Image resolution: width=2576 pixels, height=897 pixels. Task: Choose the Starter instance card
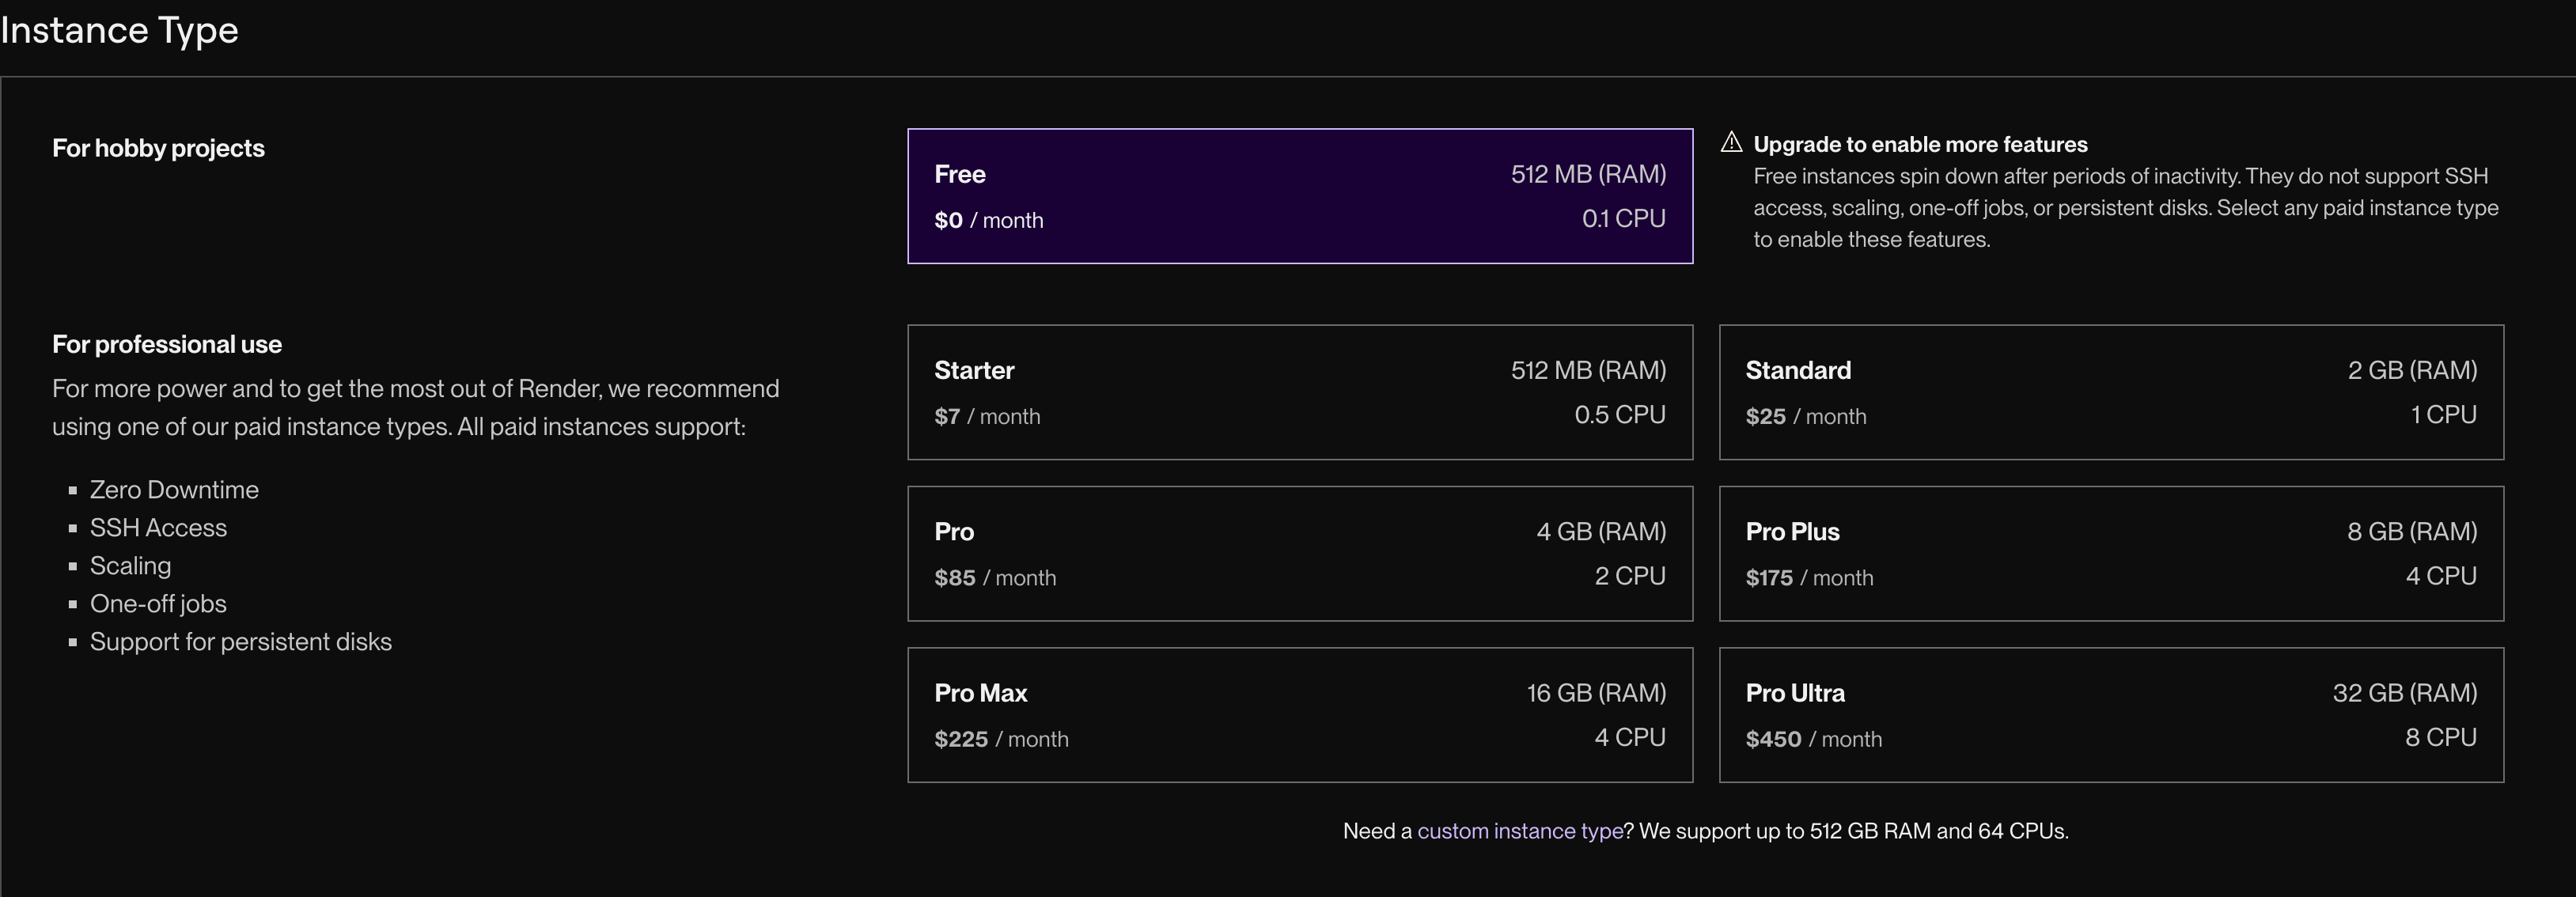click(x=1299, y=392)
